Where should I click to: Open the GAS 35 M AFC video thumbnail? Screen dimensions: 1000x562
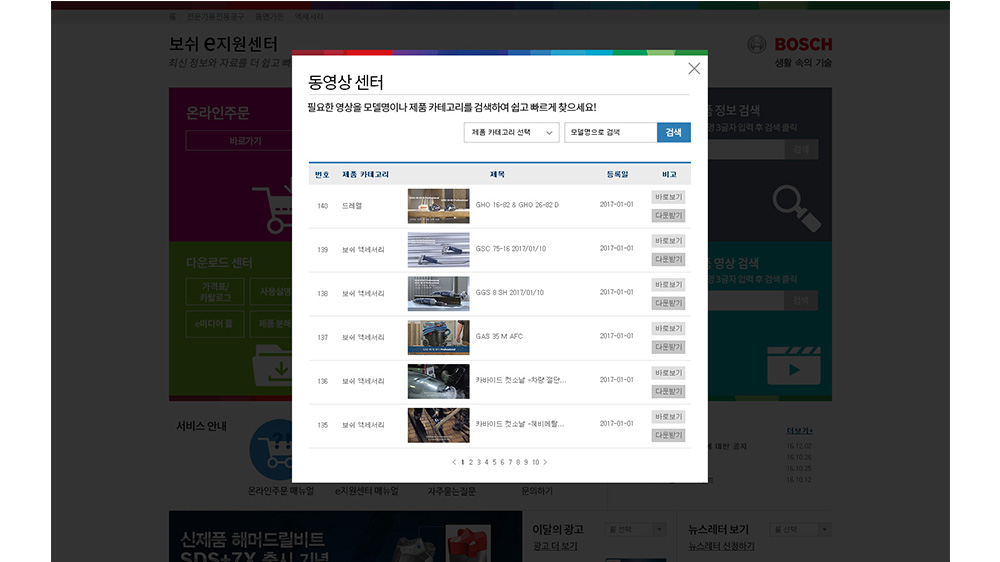pos(438,337)
